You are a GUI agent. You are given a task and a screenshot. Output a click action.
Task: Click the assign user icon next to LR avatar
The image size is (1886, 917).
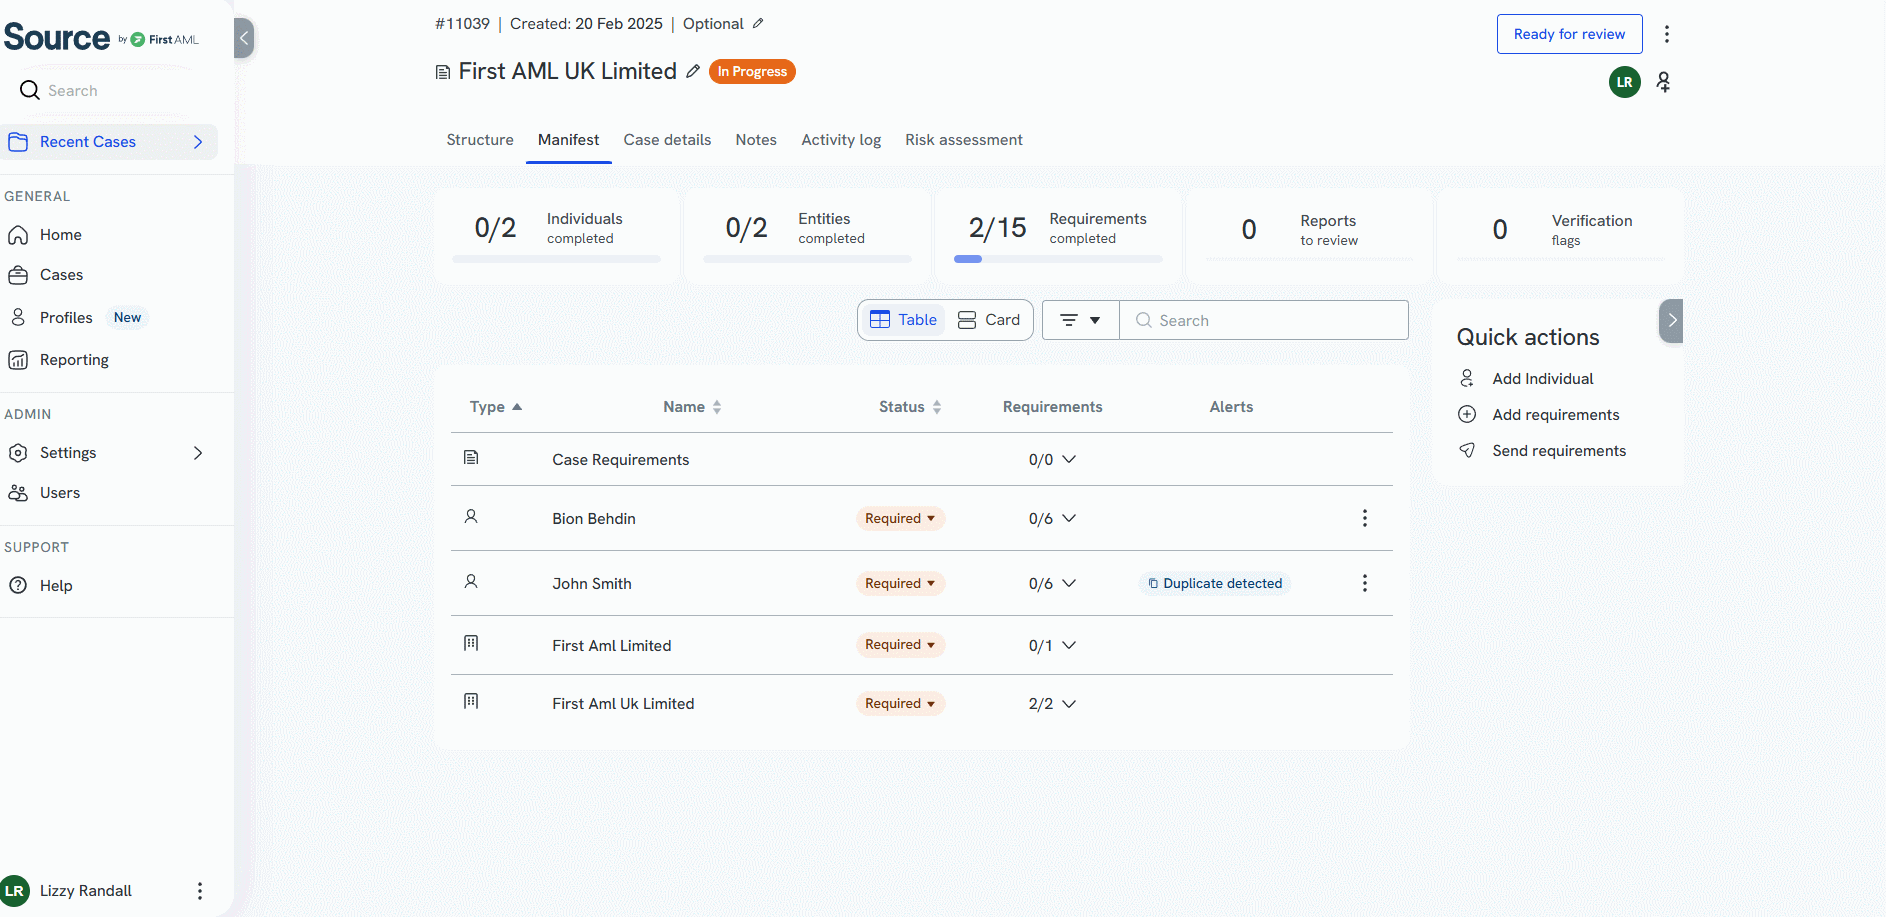1664,82
